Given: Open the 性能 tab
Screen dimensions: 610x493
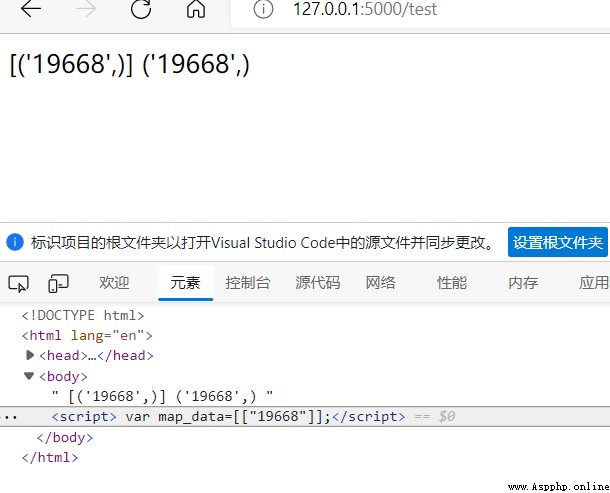Looking at the screenshot, I should (452, 283).
